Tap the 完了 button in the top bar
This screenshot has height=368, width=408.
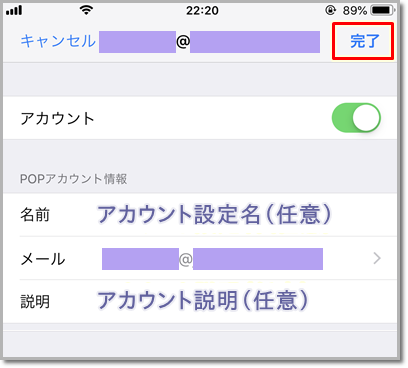[x=364, y=42]
